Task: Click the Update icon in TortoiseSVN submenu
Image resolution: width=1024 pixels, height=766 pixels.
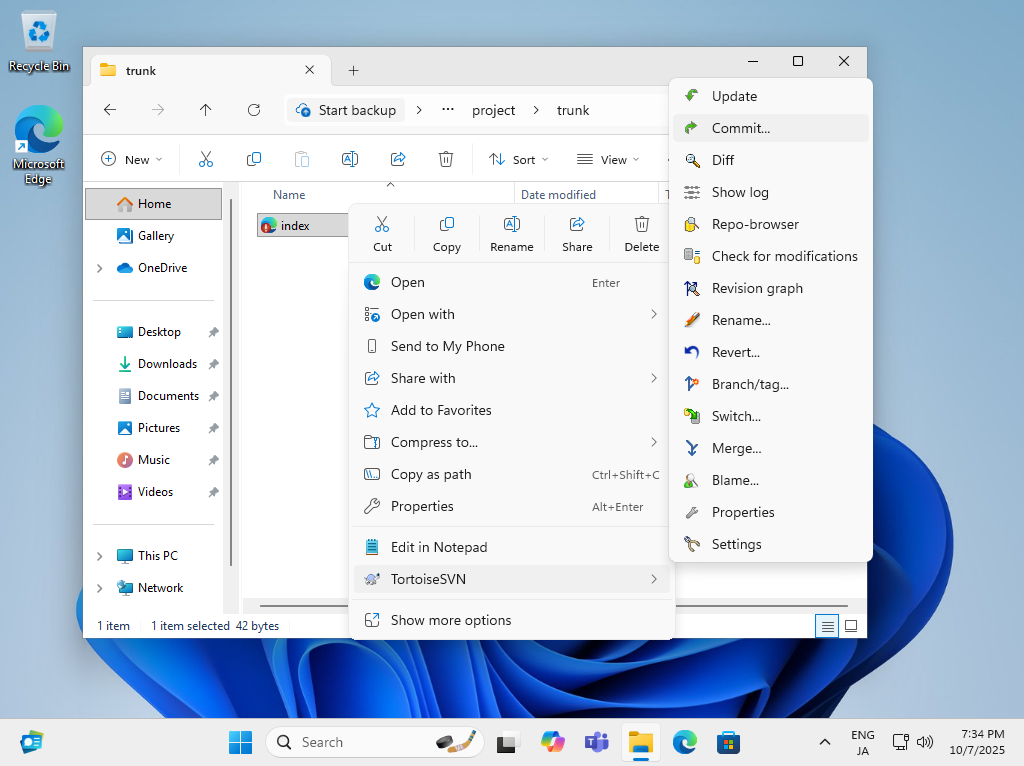Action: (x=691, y=96)
